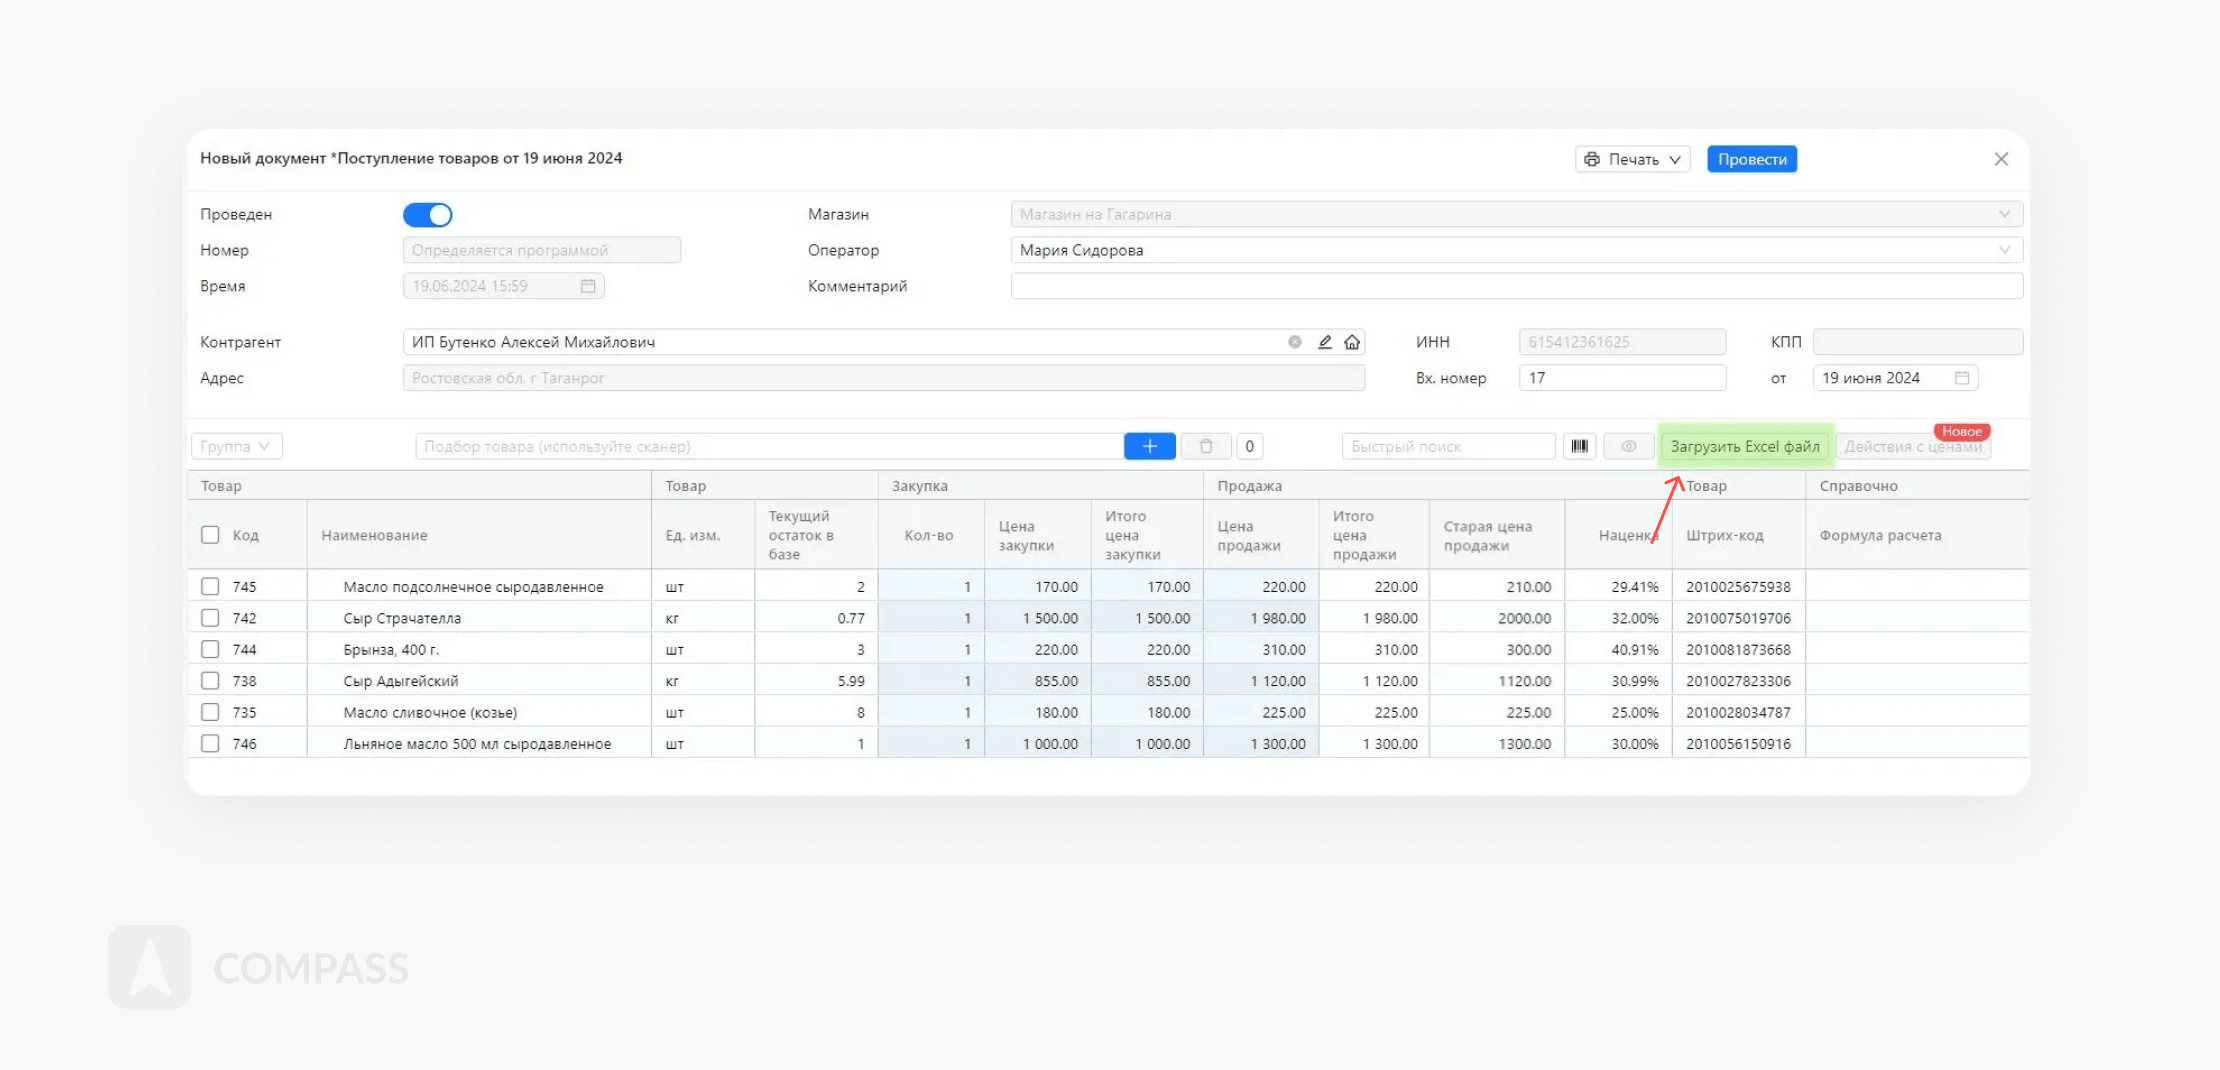Tick the checkbox for Сыр Адыгейский
The image size is (2220, 1070).
210,681
